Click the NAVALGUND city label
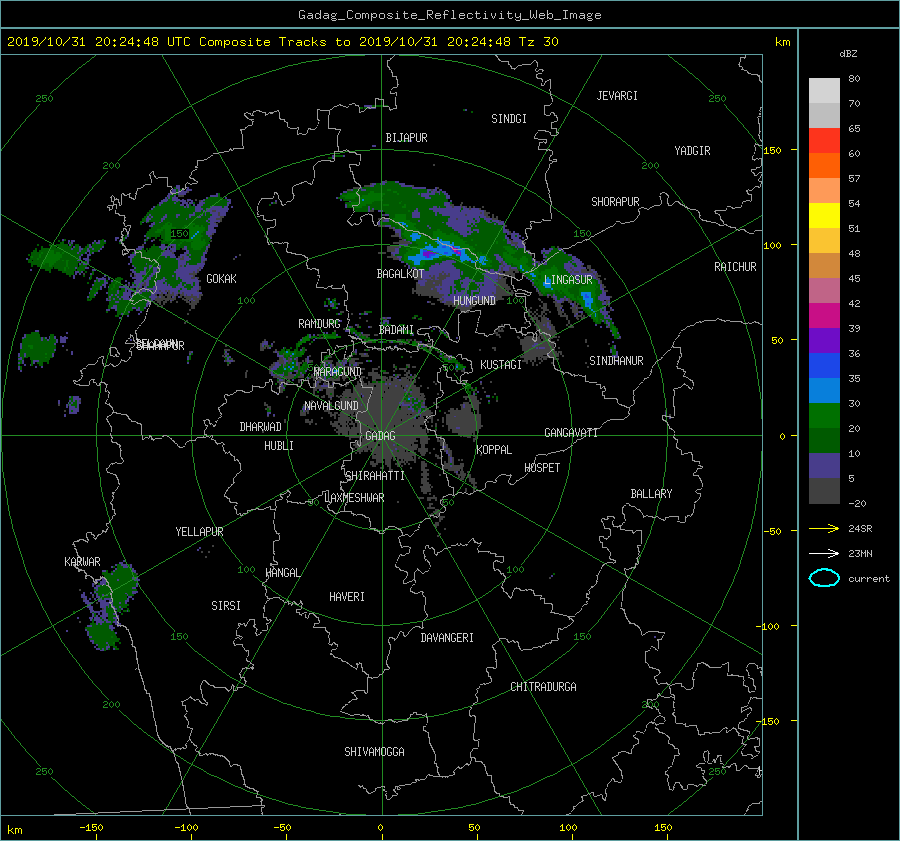Image resolution: width=900 pixels, height=841 pixels. coord(331,406)
